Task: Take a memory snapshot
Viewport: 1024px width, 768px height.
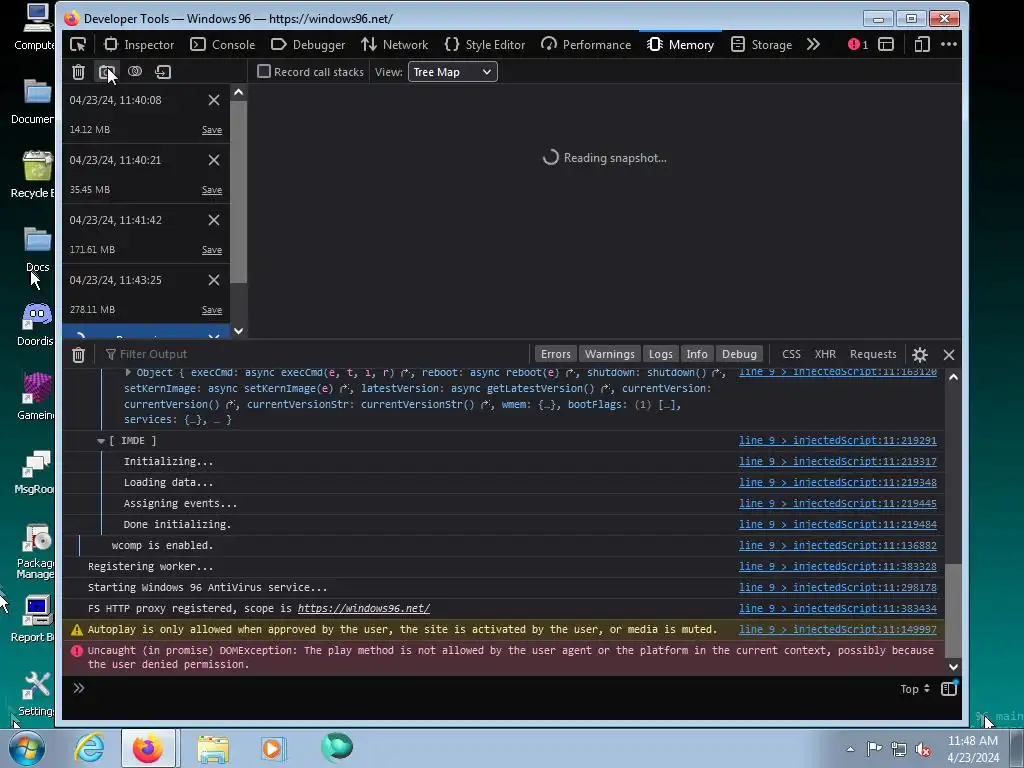Action: point(106,72)
